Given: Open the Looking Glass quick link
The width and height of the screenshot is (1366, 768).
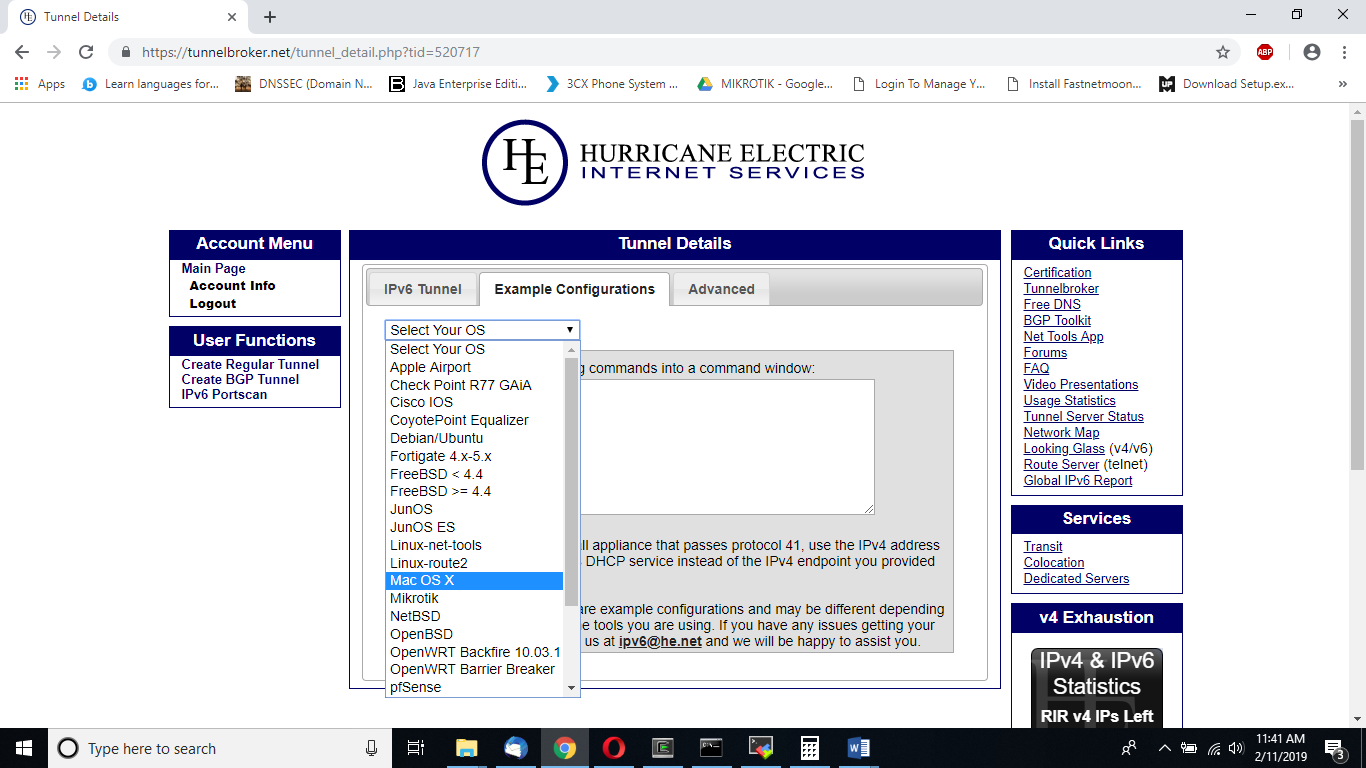Looking at the screenshot, I should [1064, 449].
